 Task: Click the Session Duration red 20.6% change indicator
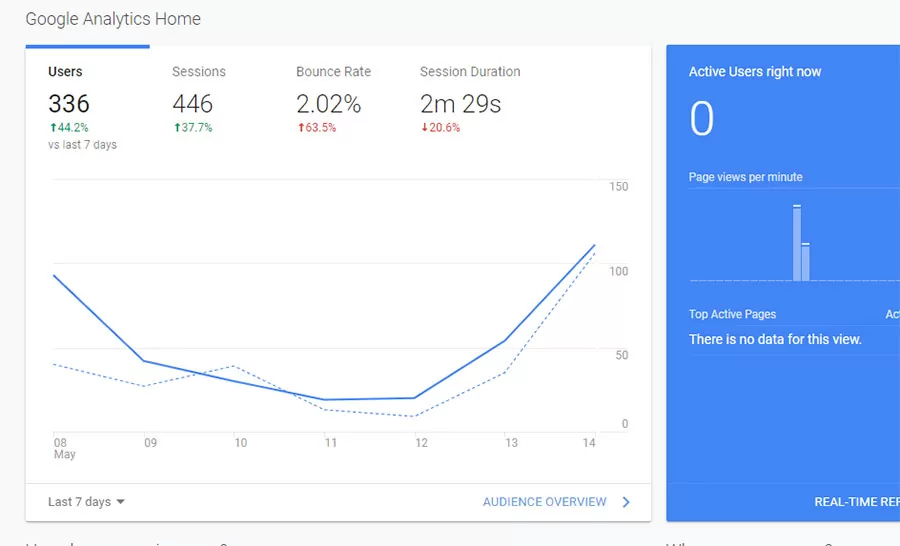pos(440,128)
